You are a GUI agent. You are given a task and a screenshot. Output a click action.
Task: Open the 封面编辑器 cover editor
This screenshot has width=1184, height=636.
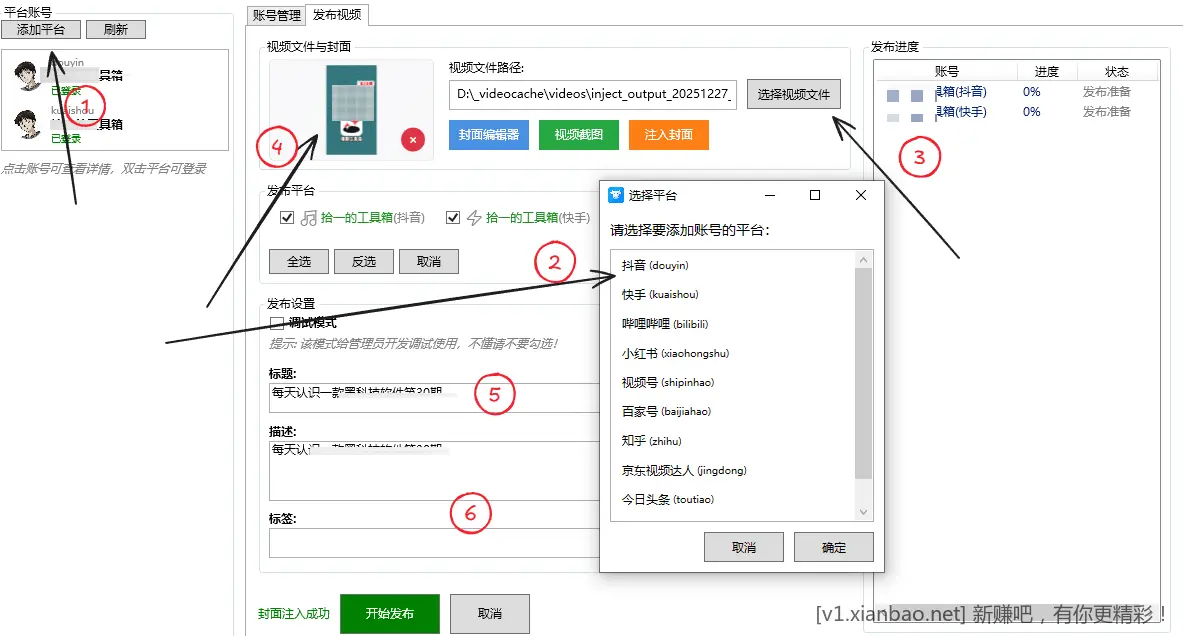coord(487,134)
